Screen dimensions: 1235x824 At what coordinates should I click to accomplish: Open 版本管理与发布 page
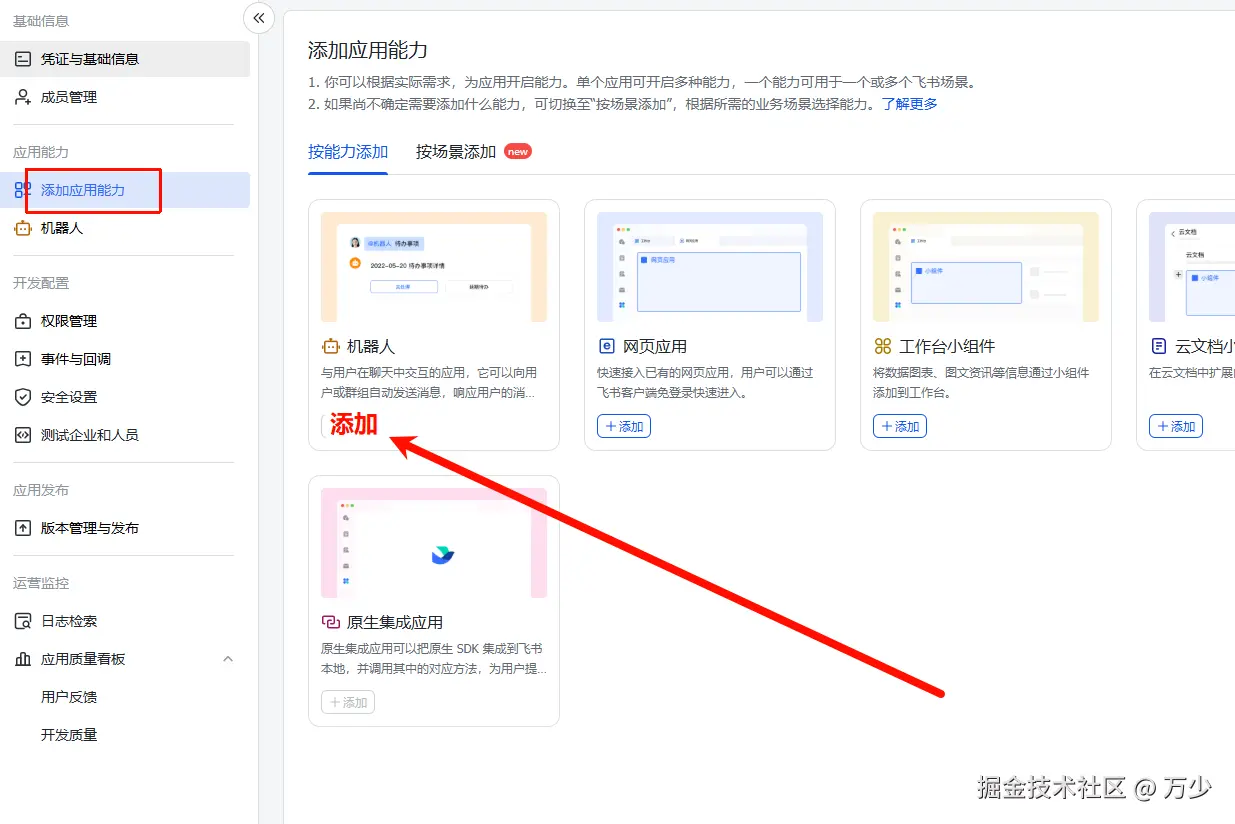tap(125, 528)
